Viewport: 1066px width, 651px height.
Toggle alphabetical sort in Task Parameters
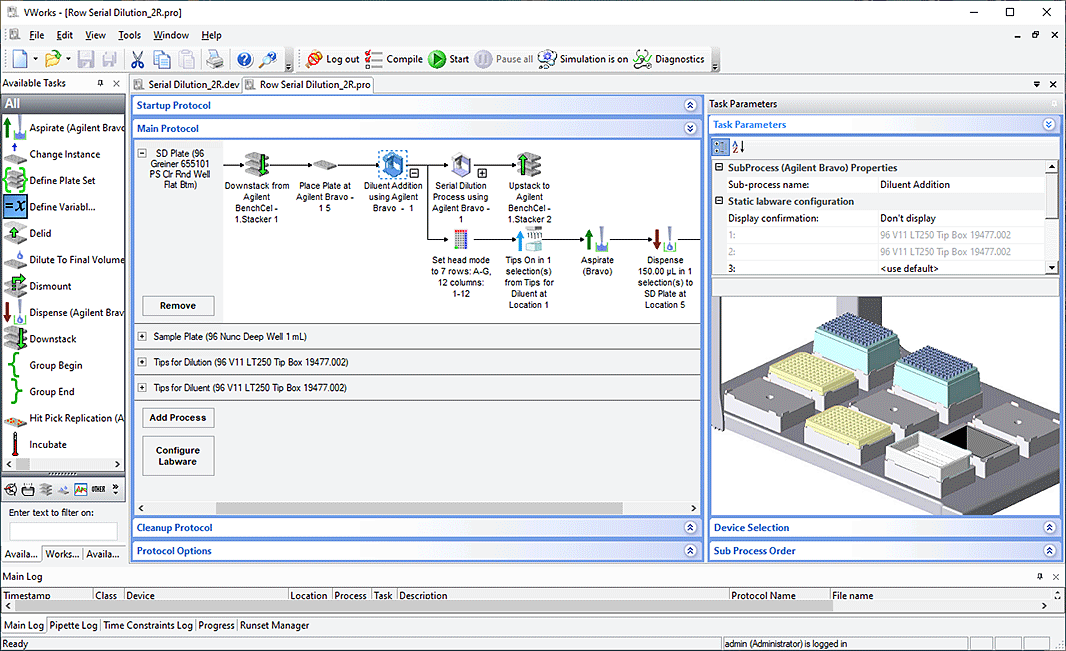738,146
